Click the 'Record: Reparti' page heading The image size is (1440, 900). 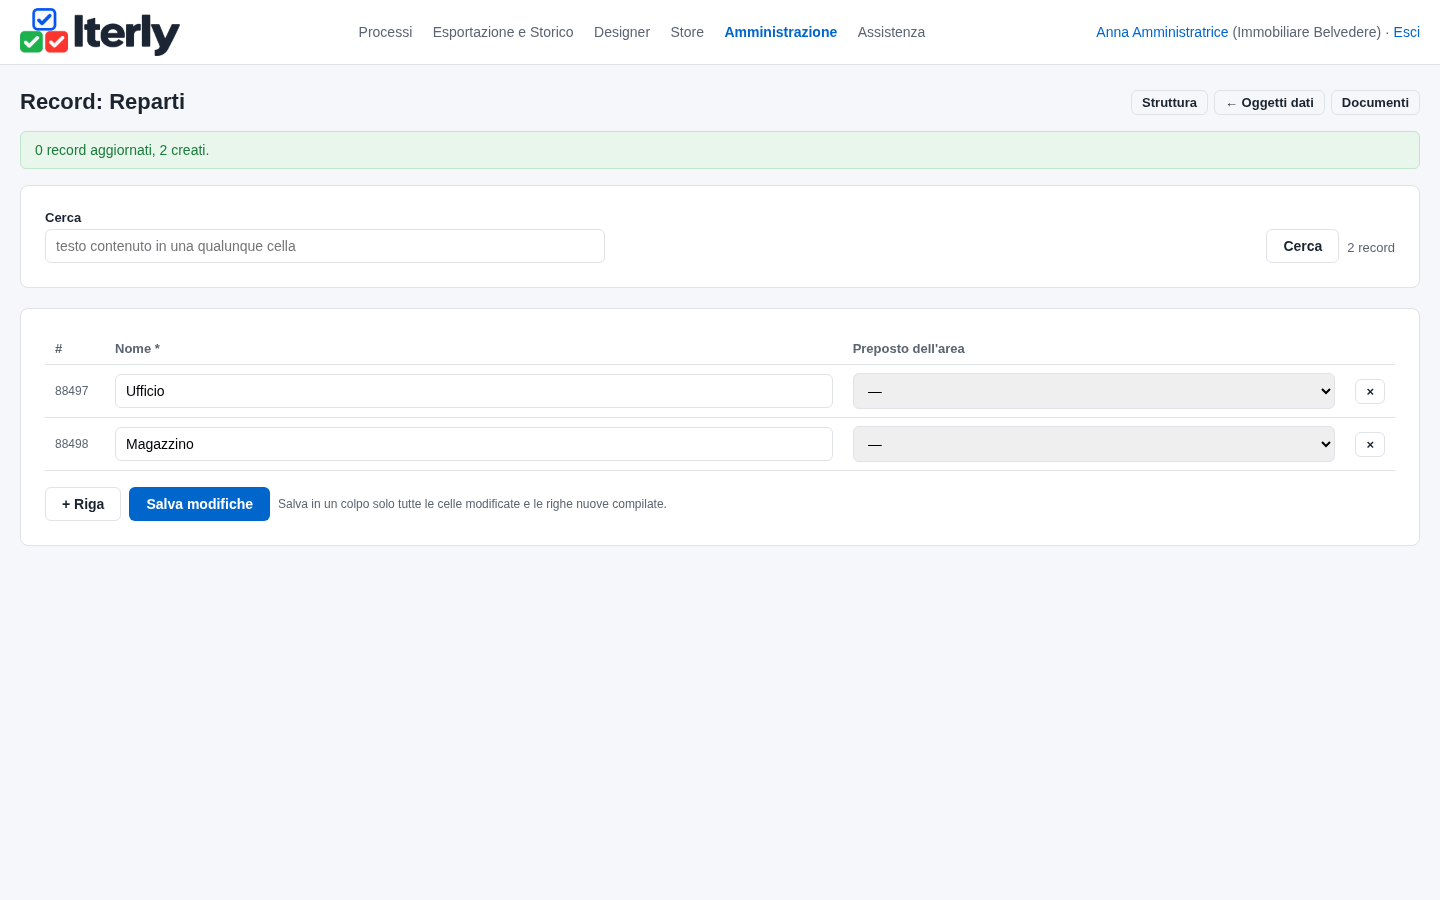tap(102, 102)
